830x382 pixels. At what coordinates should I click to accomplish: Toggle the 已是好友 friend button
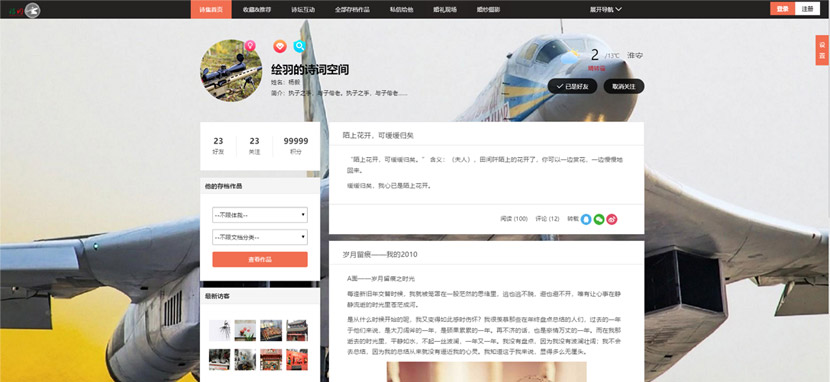[572, 86]
